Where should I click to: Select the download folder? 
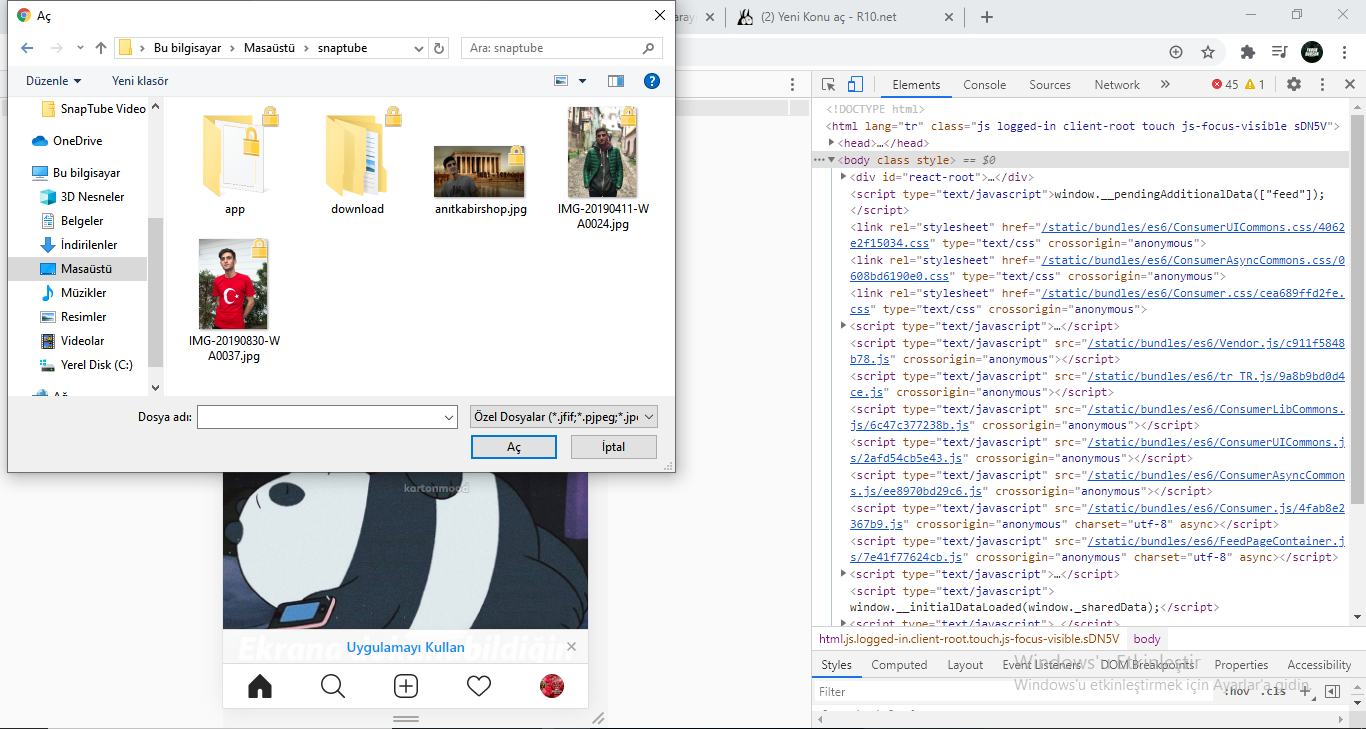click(x=358, y=164)
